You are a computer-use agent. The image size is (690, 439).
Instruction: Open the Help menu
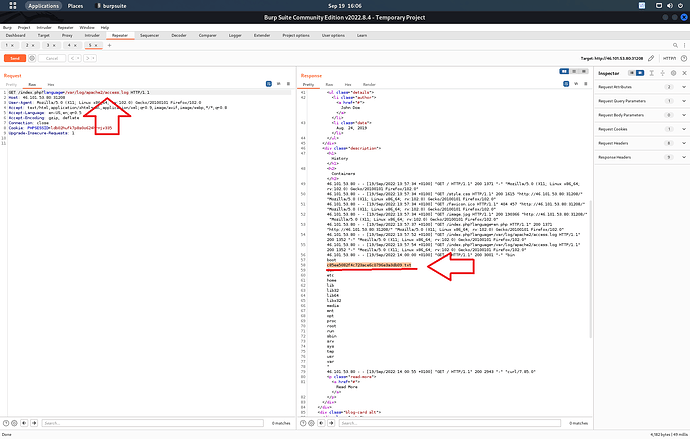coord(105,27)
